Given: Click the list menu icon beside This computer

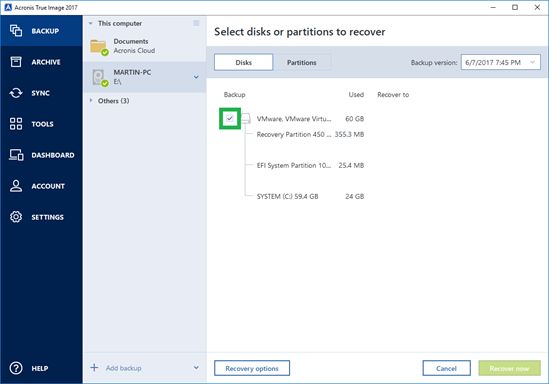Looking at the screenshot, I should pos(196,23).
